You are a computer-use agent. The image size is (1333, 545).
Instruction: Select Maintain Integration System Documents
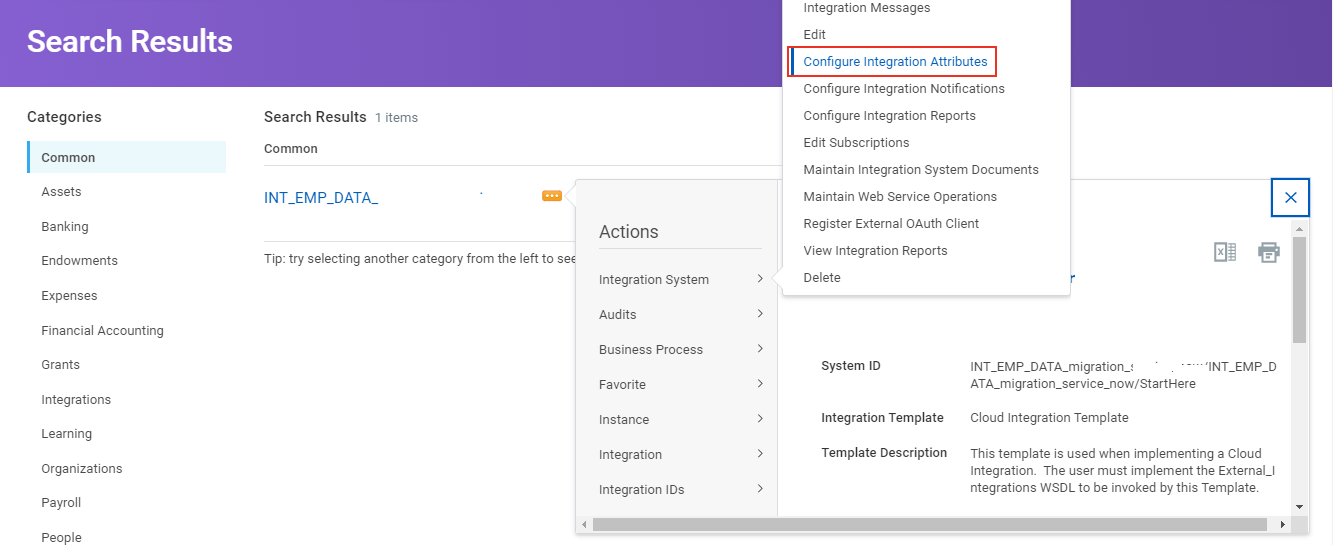[x=921, y=170]
